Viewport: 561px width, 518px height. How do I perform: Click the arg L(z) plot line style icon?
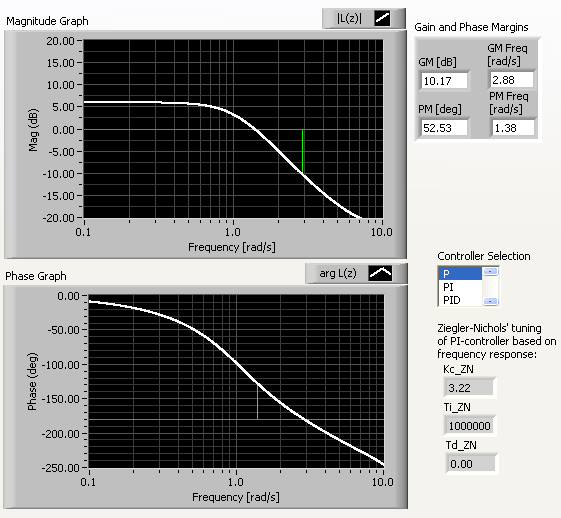(380, 273)
